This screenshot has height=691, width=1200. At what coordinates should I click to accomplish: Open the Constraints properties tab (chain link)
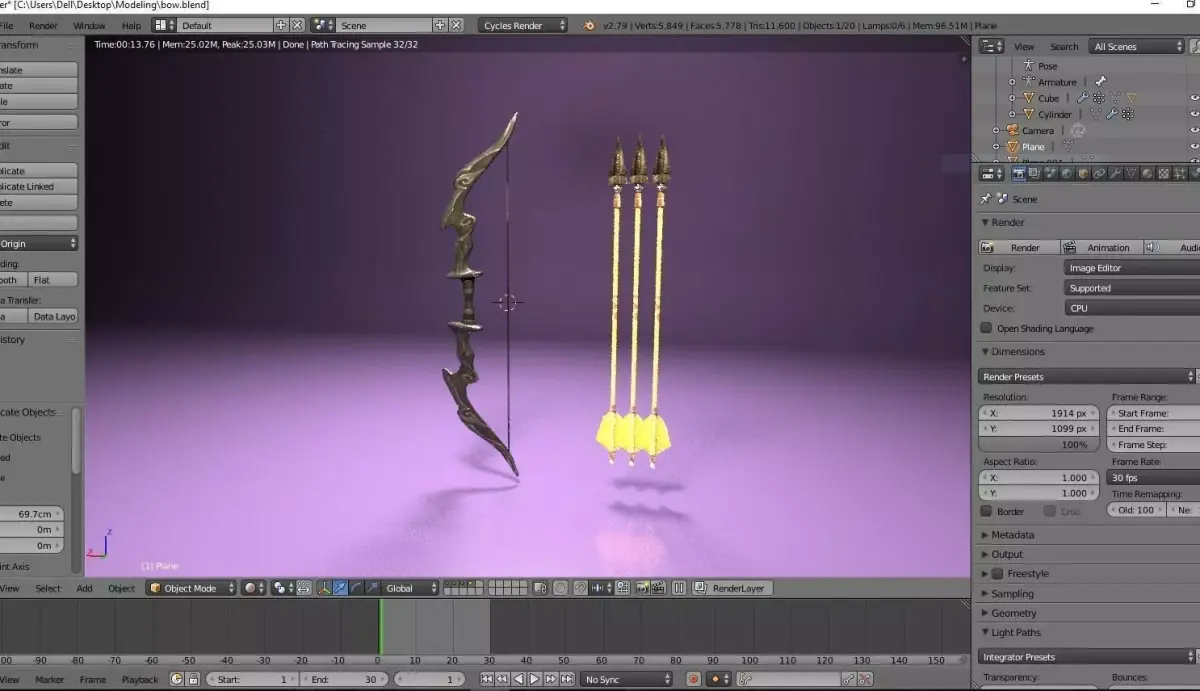pyautogui.click(x=1098, y=173)
